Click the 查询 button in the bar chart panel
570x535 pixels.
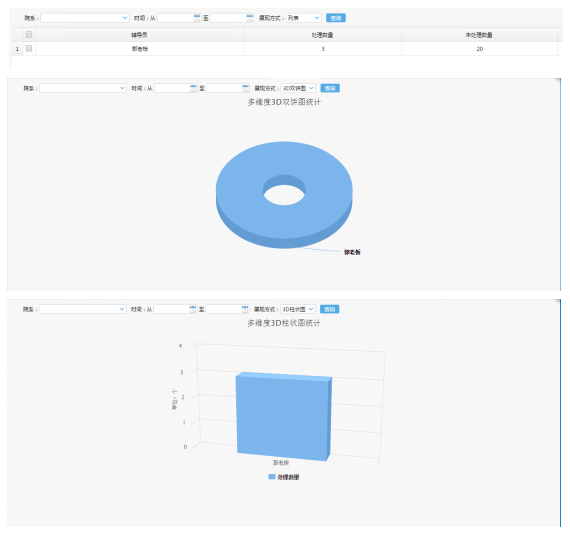tap(329, 309)
